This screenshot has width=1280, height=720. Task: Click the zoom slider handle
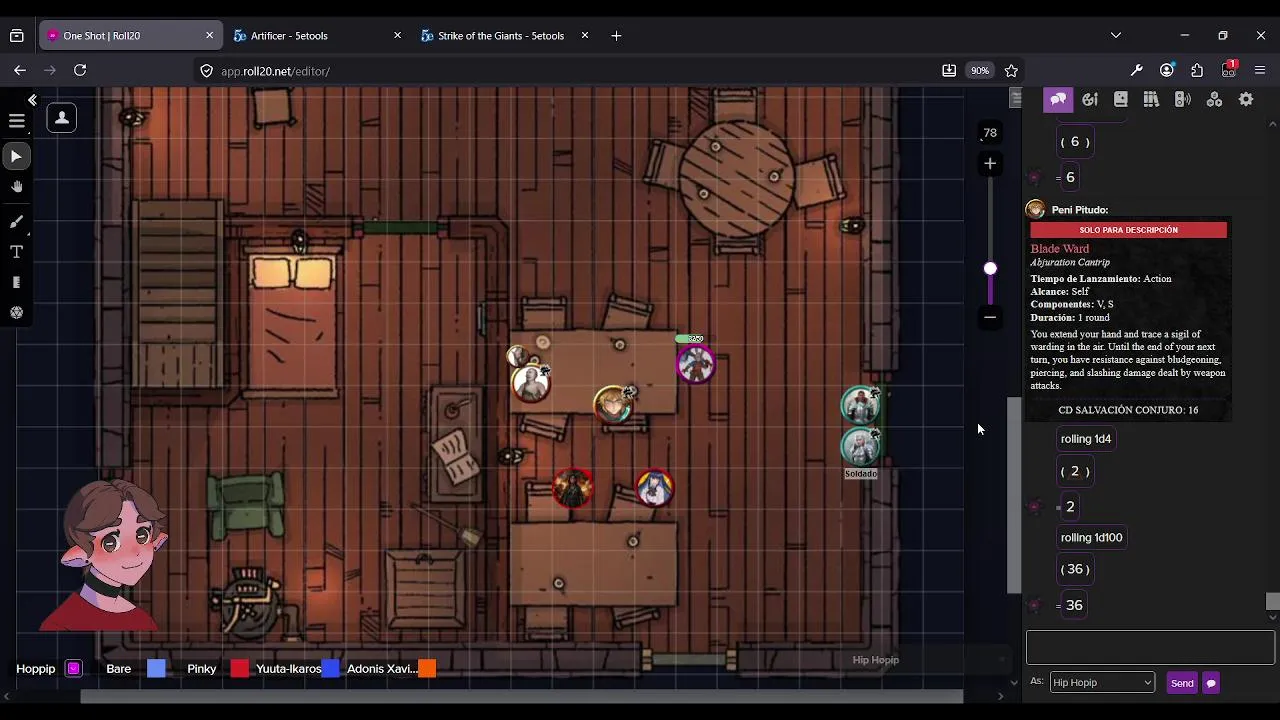pos(990,268)
